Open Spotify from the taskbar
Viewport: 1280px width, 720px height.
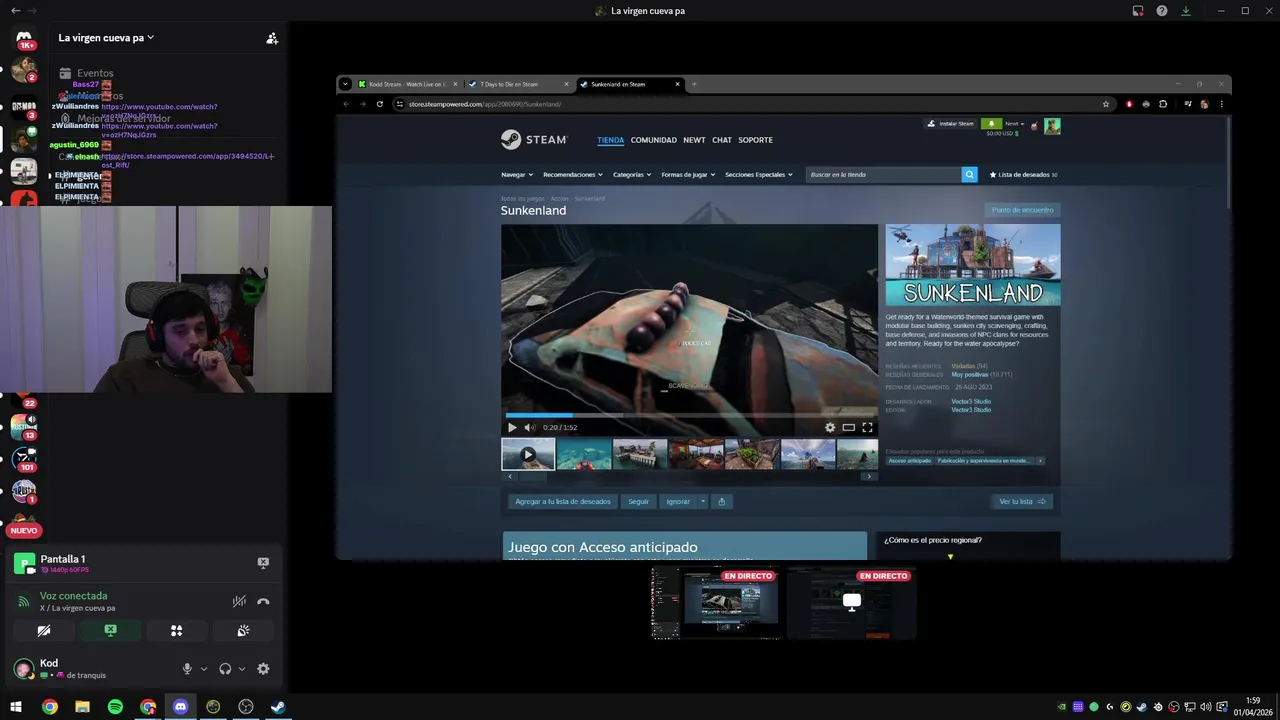(x=115, y=707)
